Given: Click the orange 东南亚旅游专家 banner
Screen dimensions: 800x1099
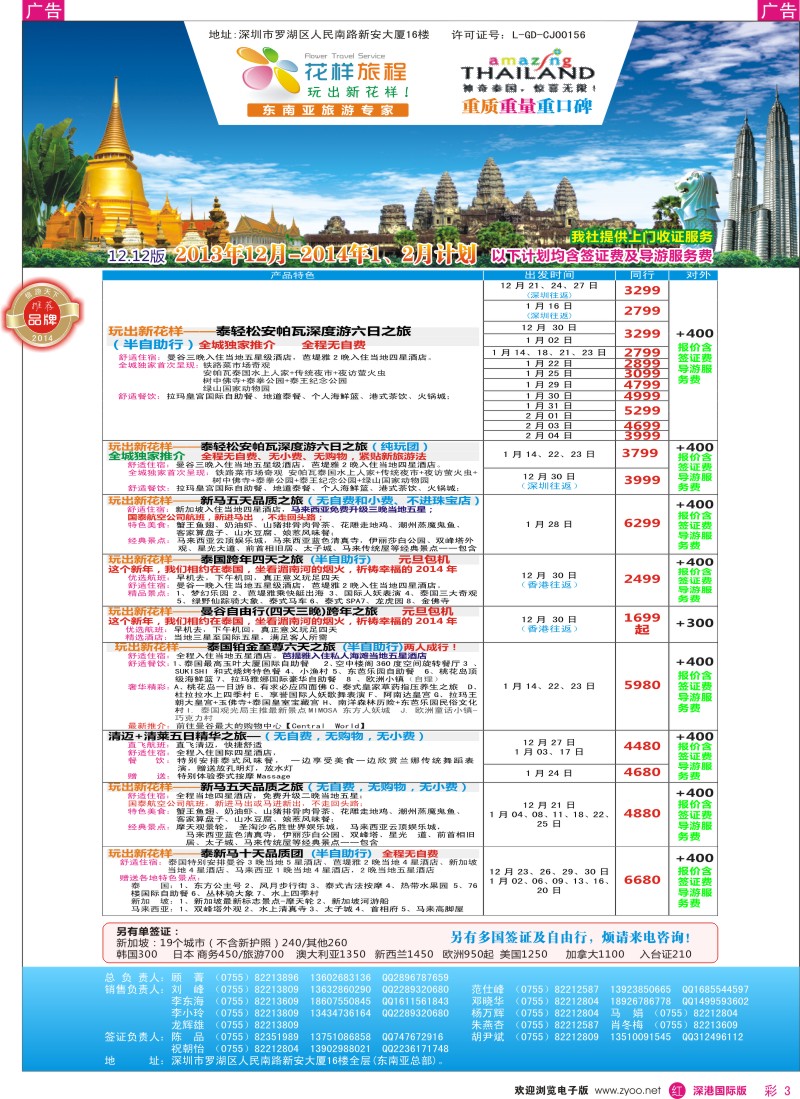Looking at the screenshot, I should pyautogui.click(x=327, y=110).
